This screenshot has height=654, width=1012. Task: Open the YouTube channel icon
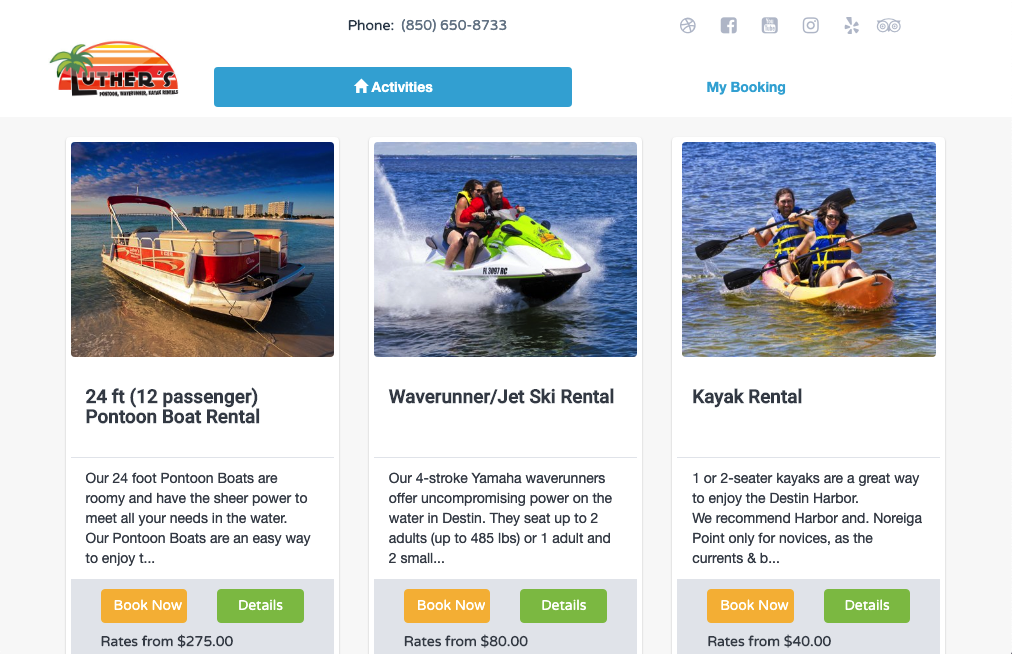[x=769, y=26]
